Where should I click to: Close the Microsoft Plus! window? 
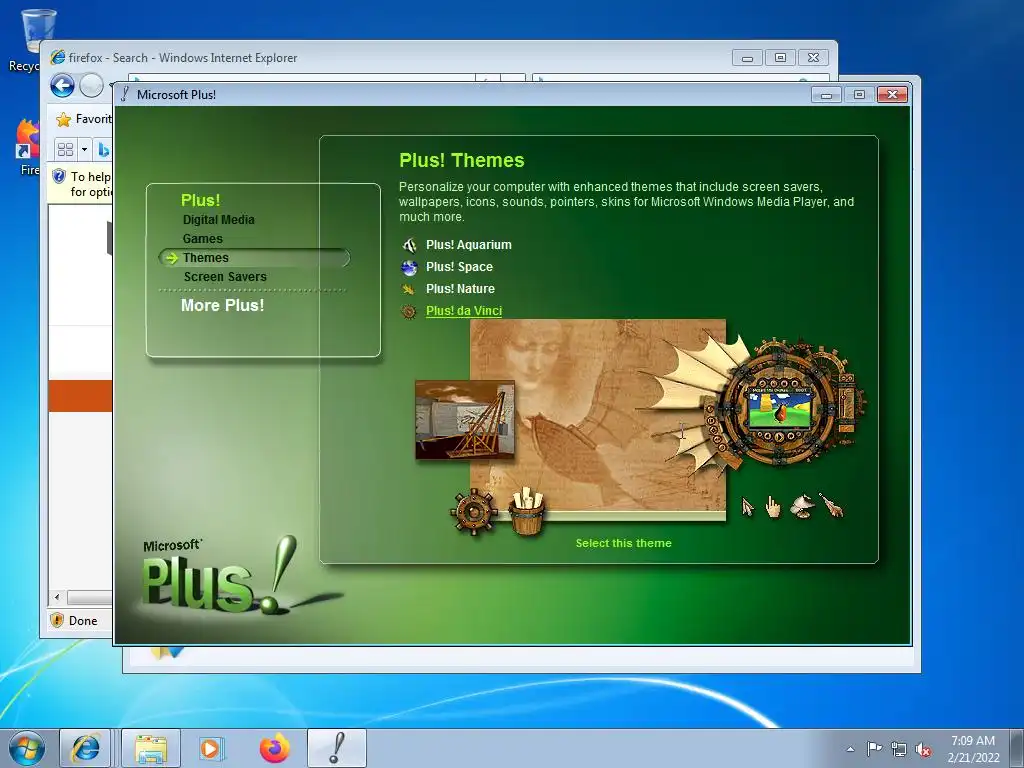[892, 95]
